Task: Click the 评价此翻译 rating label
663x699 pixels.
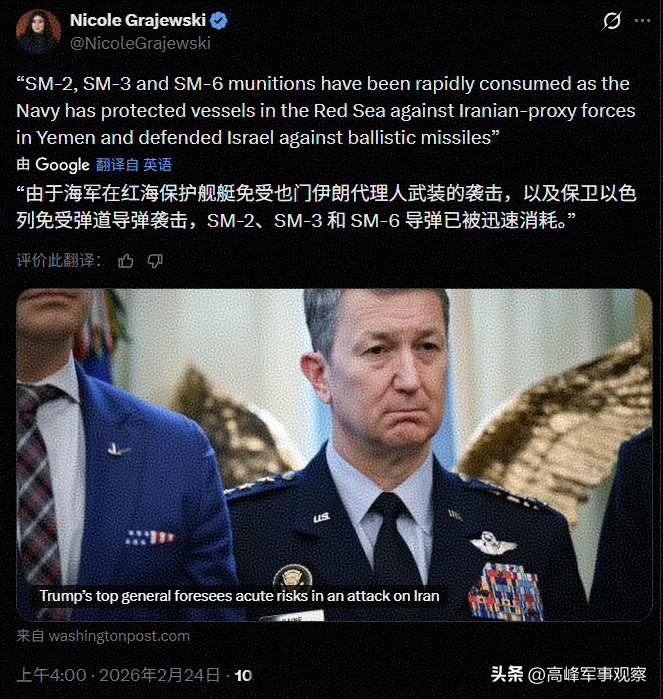Action: [x=59, y=260]
